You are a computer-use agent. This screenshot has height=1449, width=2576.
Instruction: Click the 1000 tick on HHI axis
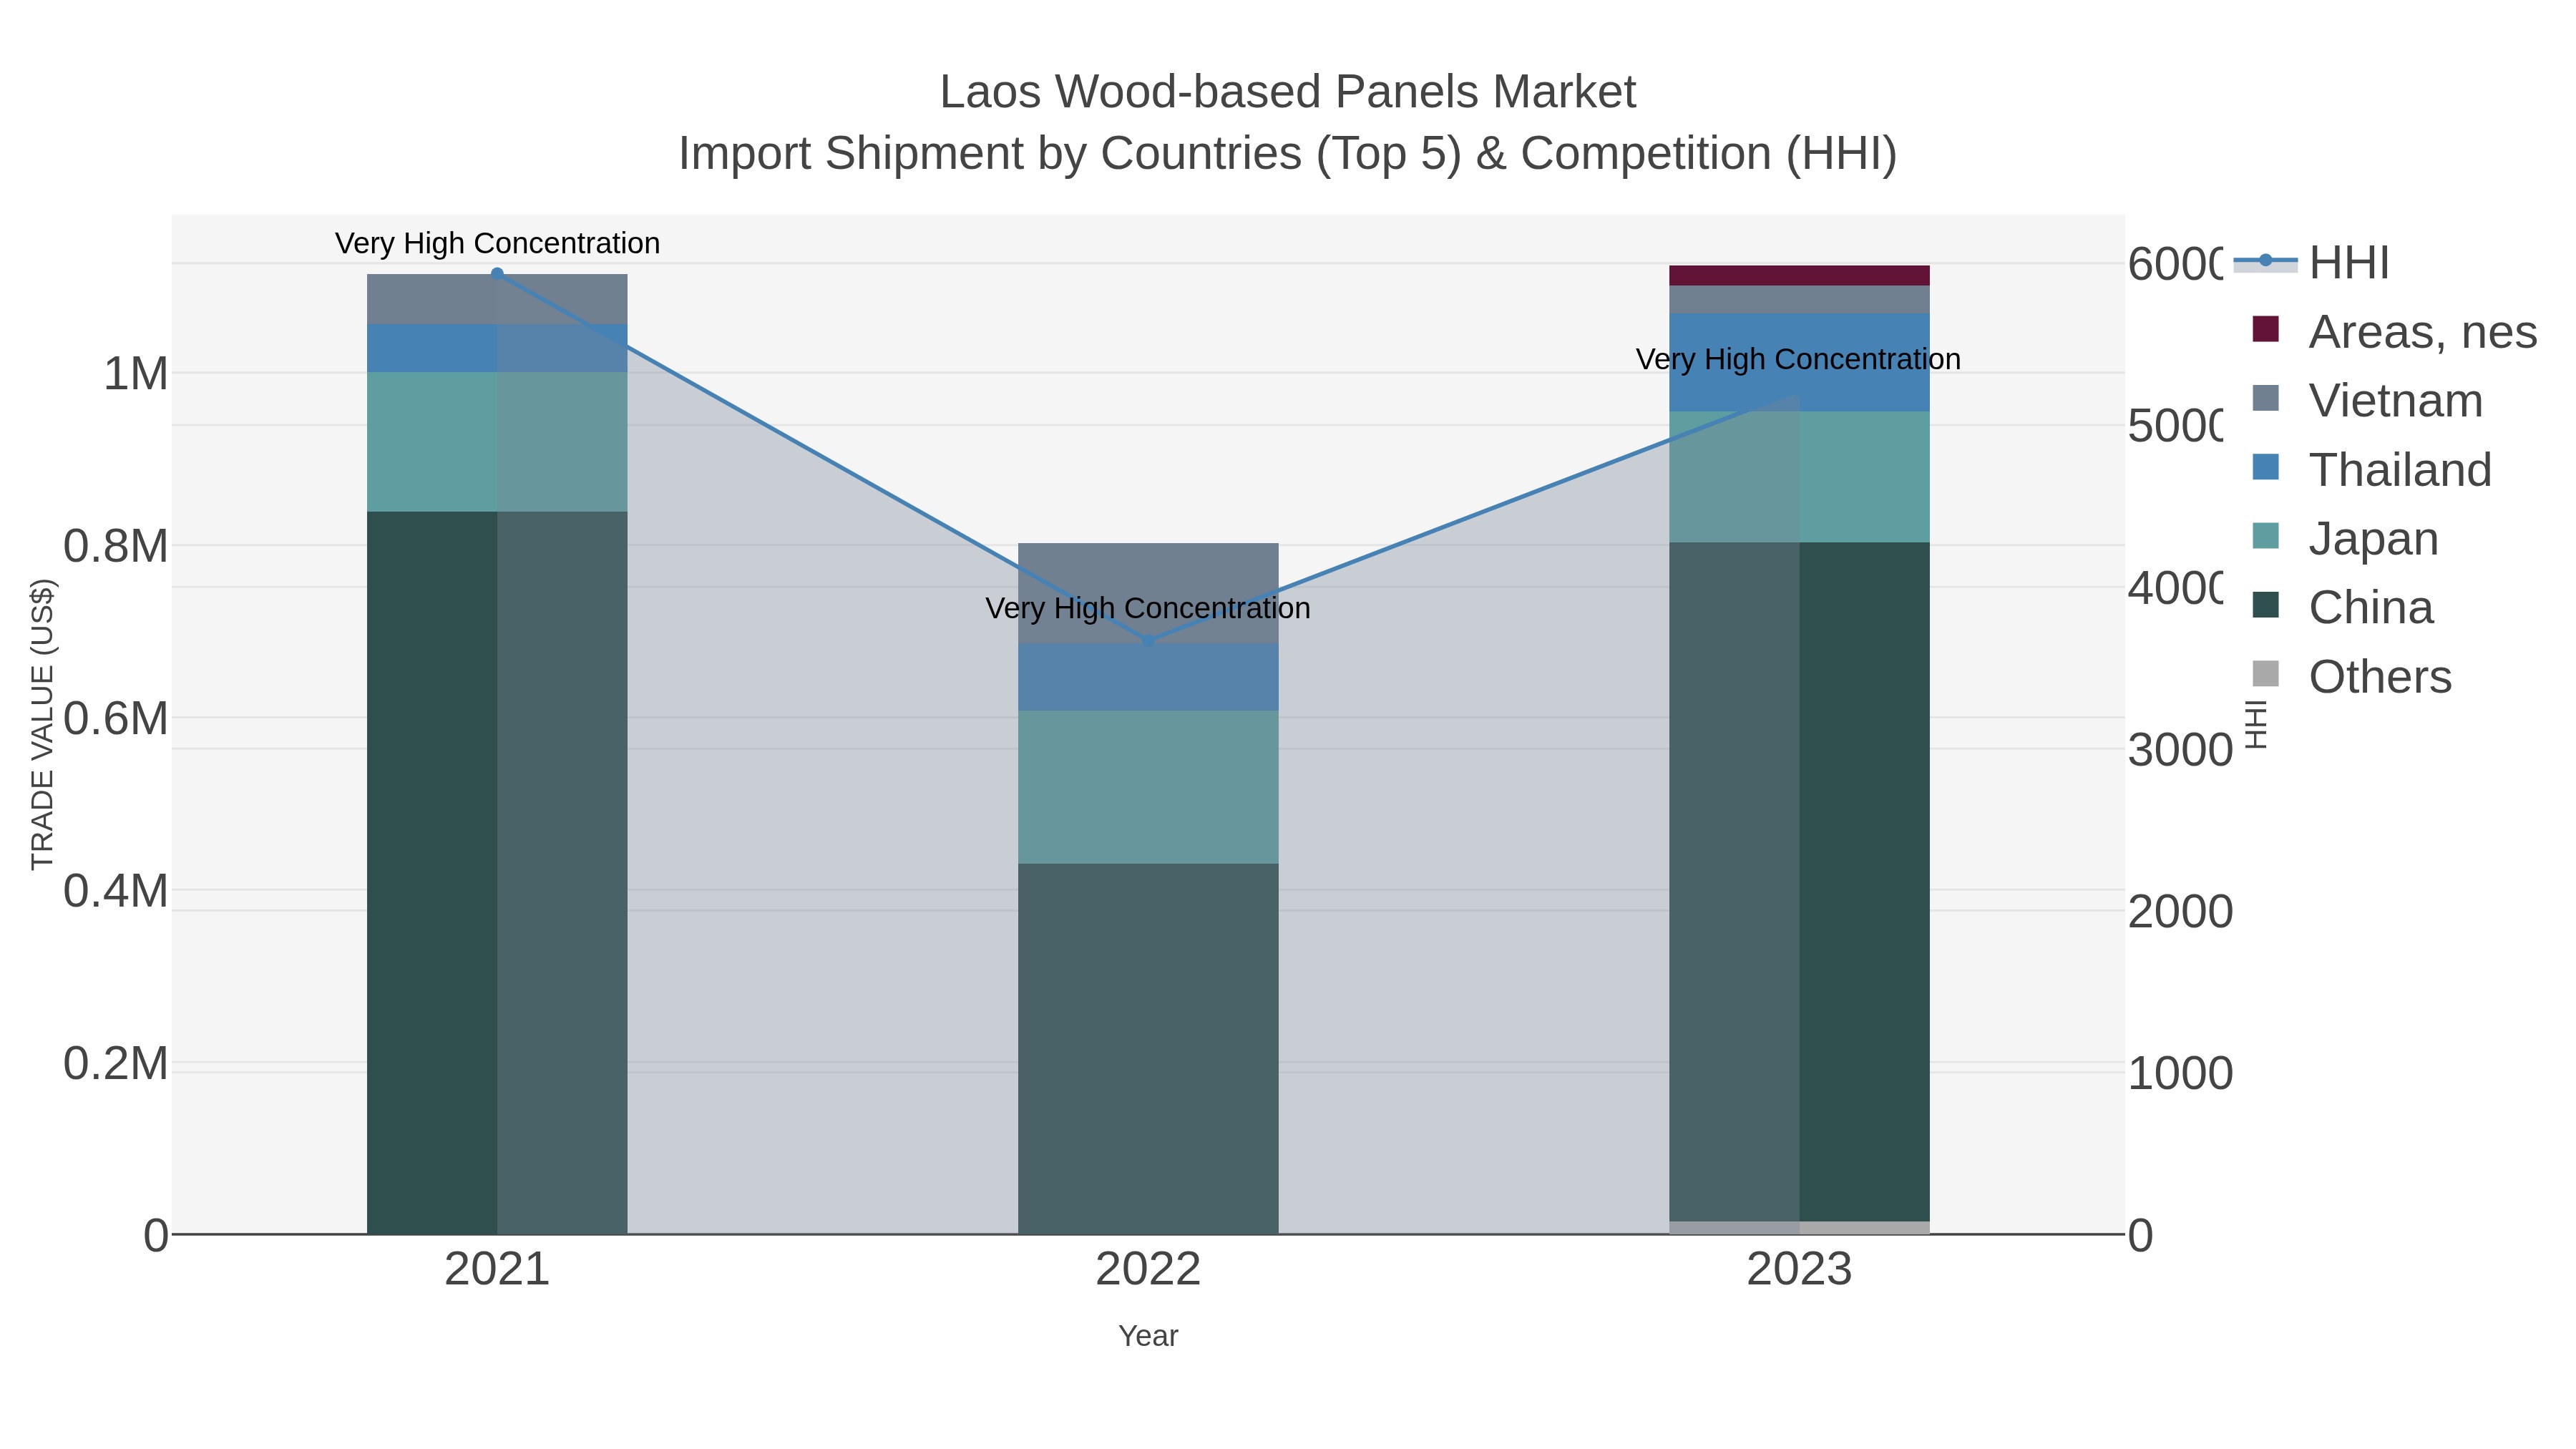[x=2180, y=1074]
